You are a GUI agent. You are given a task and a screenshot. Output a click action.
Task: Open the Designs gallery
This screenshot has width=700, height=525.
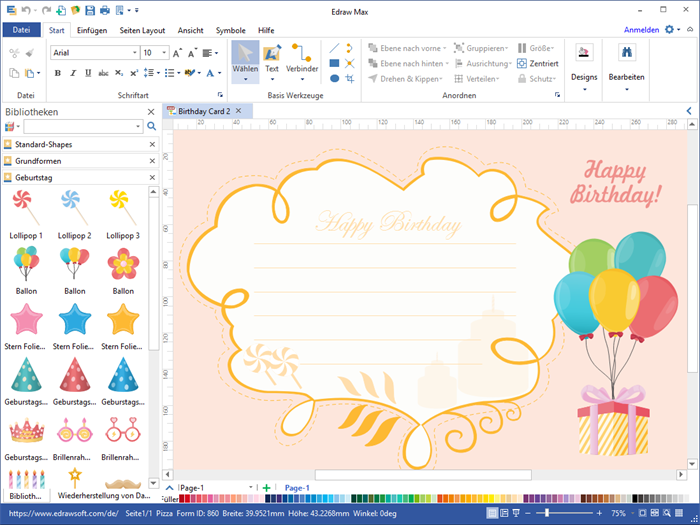pyautogui.click(x=584, y=63)
